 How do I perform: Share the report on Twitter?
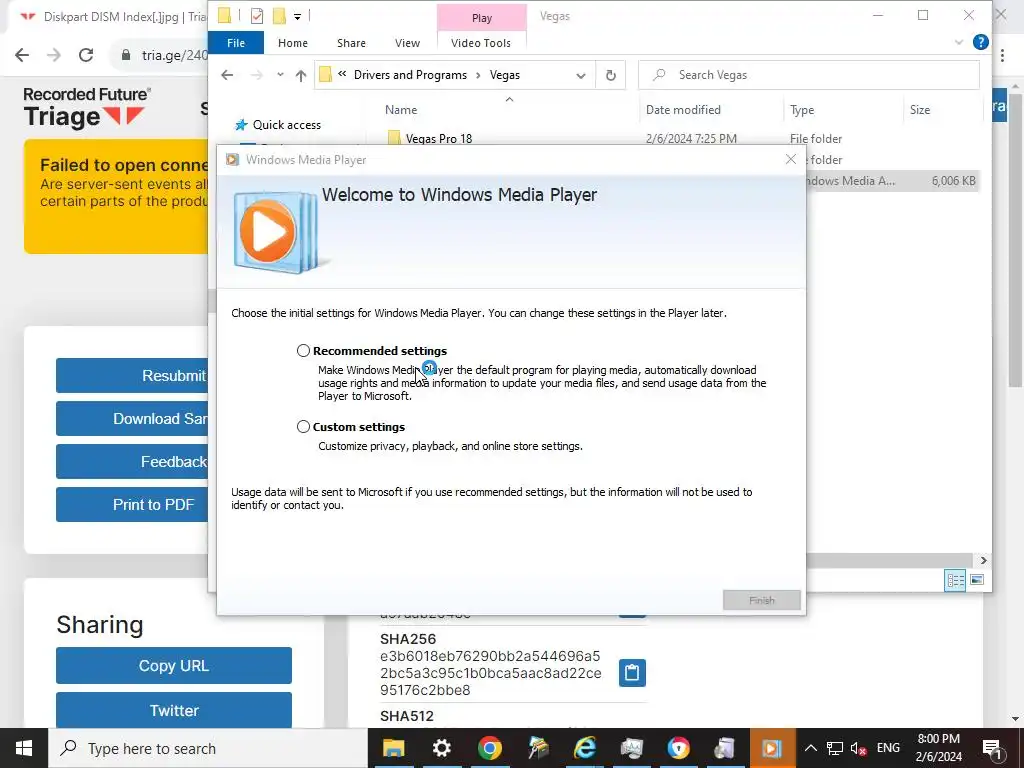click(x=174, y=711)
